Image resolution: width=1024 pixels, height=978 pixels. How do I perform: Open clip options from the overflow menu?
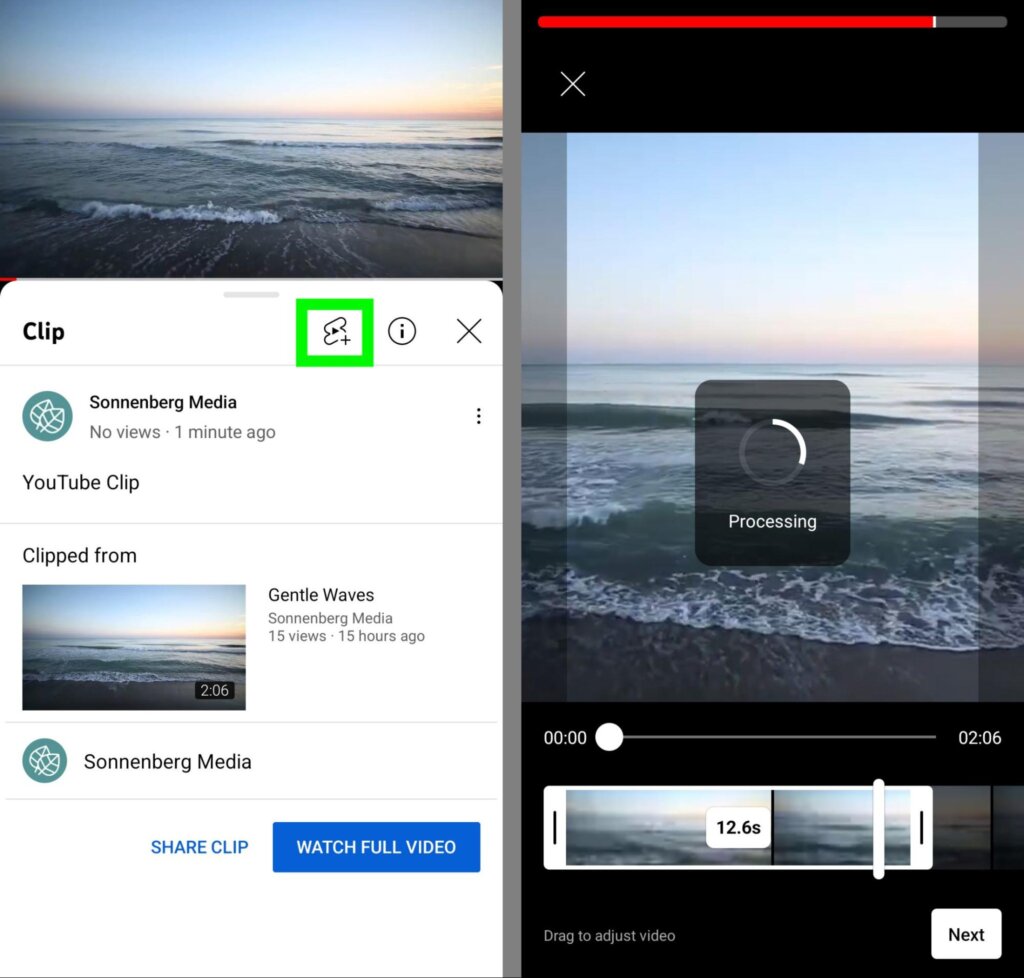[479, 416]
